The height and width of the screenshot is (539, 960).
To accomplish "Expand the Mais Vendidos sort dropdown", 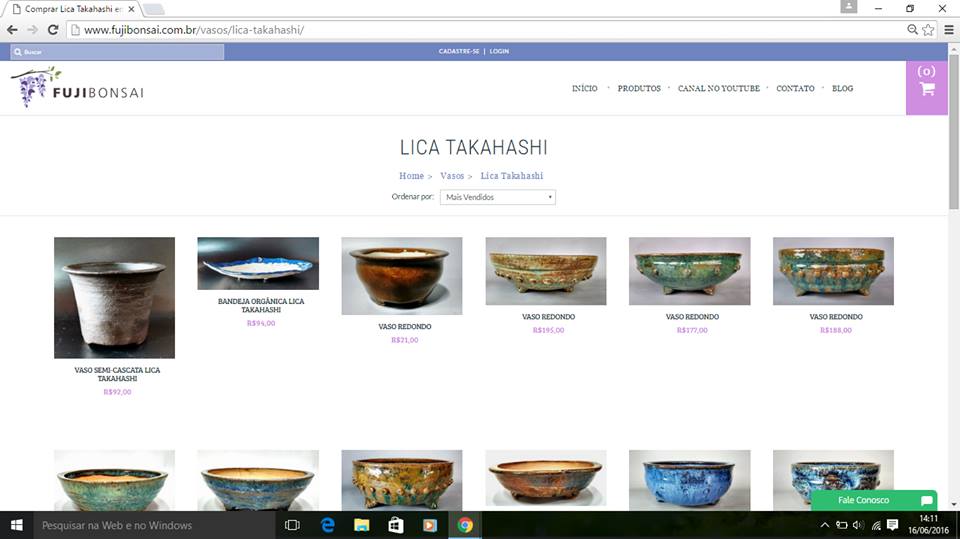I will click(x=497, y=197).
